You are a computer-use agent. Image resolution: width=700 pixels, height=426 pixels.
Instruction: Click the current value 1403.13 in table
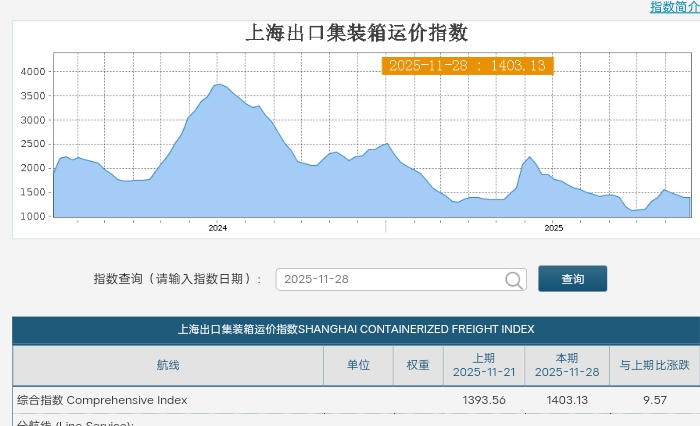(x=567, y=400)
